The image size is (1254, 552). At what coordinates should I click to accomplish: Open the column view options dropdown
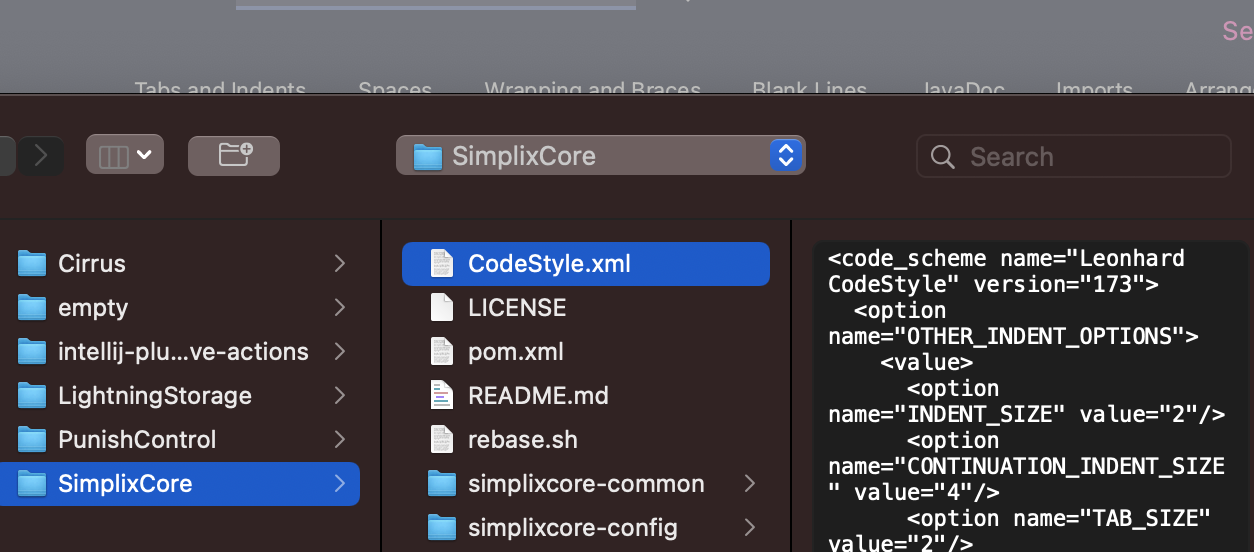coord(125,155)
